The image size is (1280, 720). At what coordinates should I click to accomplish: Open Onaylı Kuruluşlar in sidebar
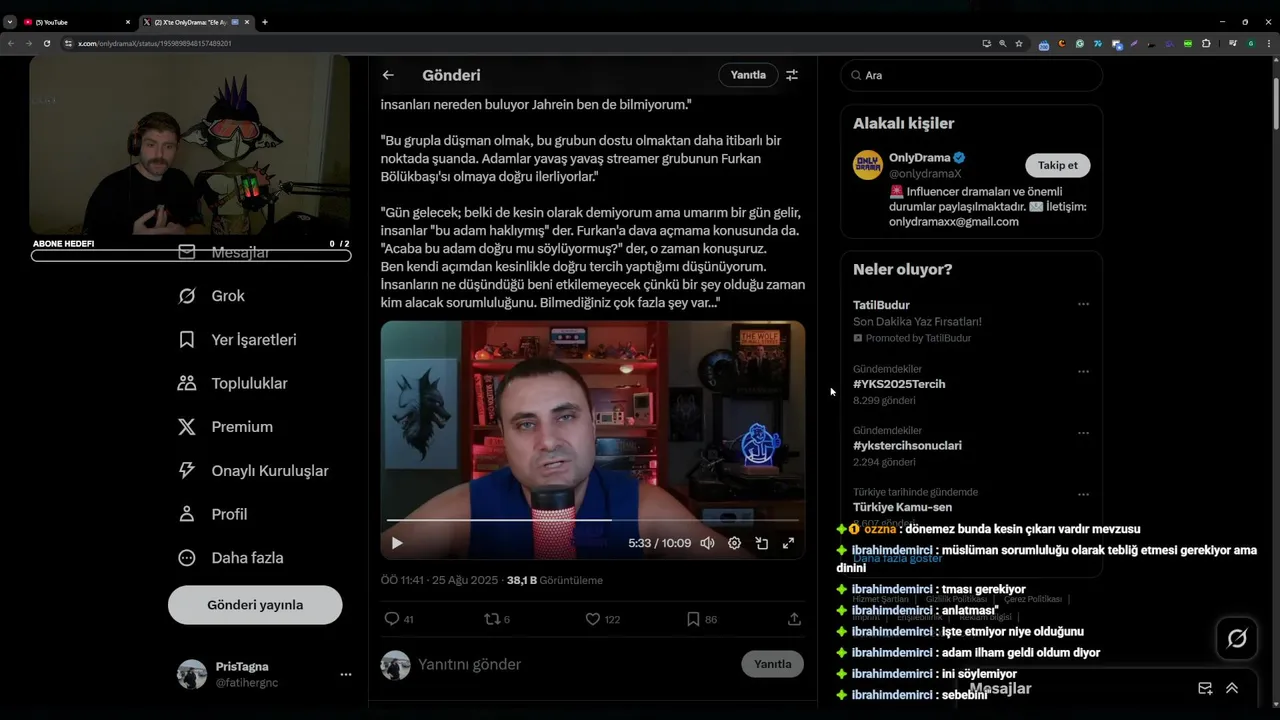click(253, 471)
